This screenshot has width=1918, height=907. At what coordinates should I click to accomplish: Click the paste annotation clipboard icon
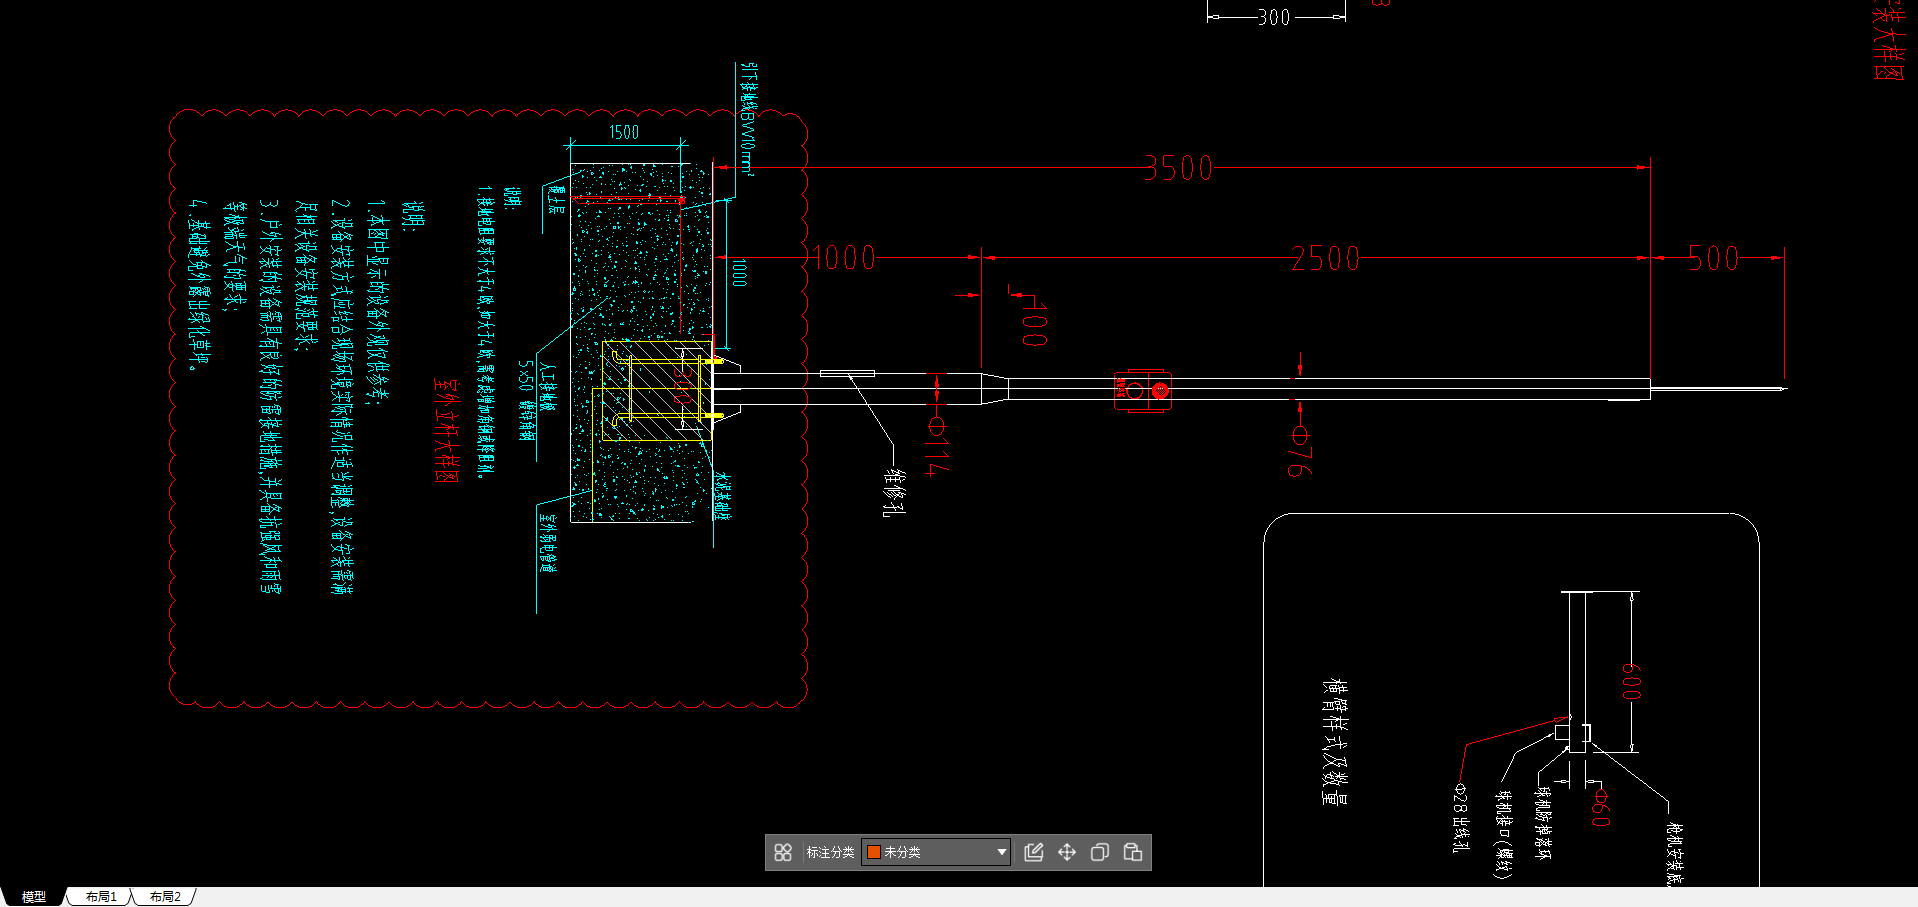click(1133, 852)
